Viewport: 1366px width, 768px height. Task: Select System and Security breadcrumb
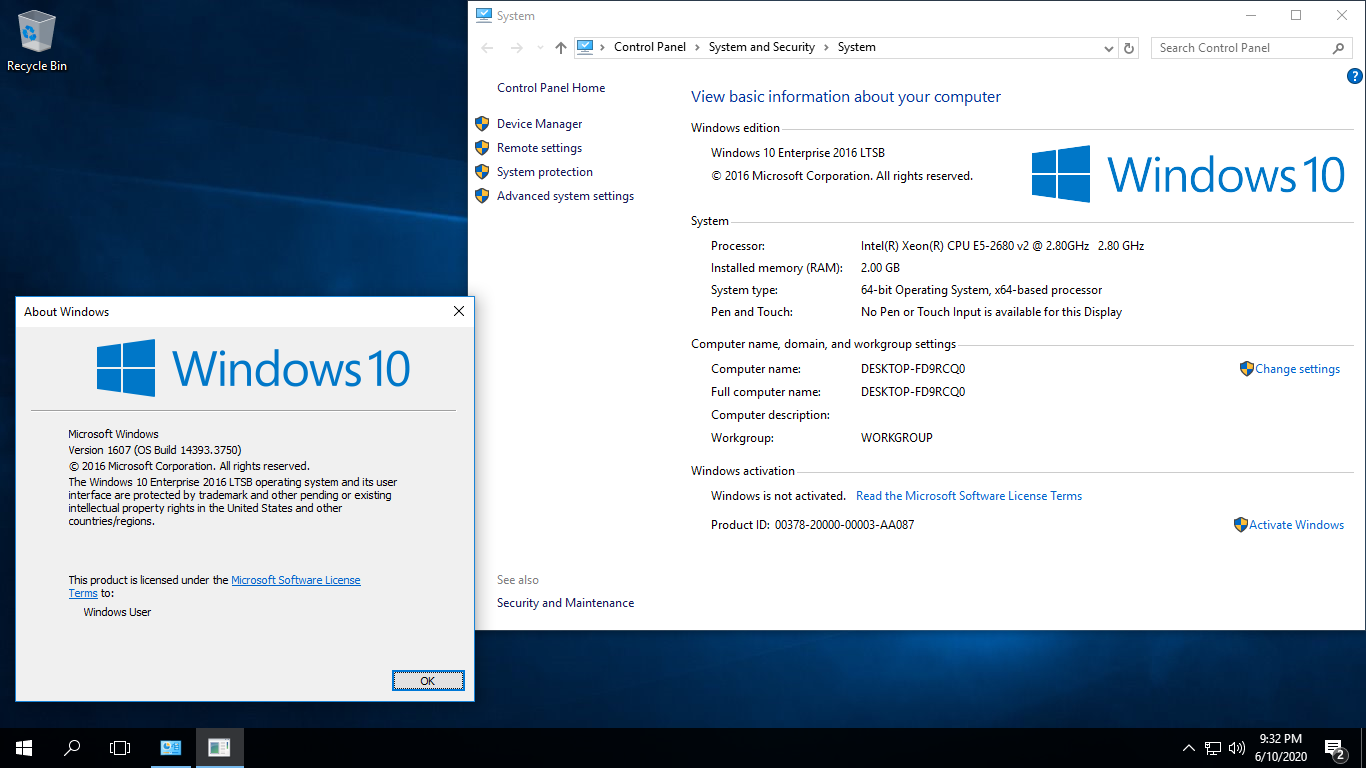[x=761, y=47]
